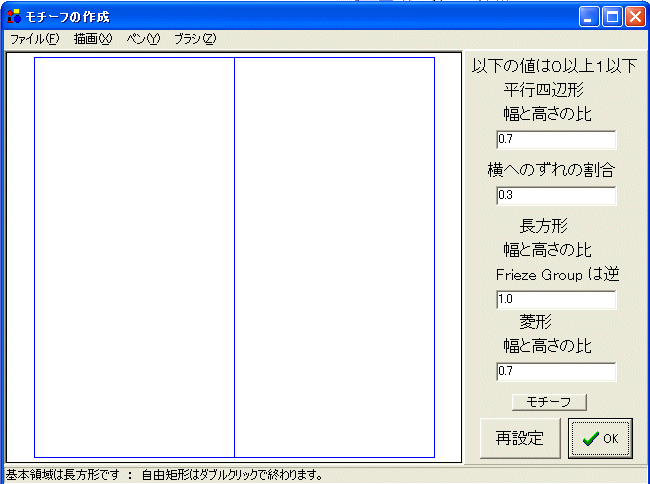Click inside the right blue rectangle canvas

pyautogui.click(x=335, y=257)
